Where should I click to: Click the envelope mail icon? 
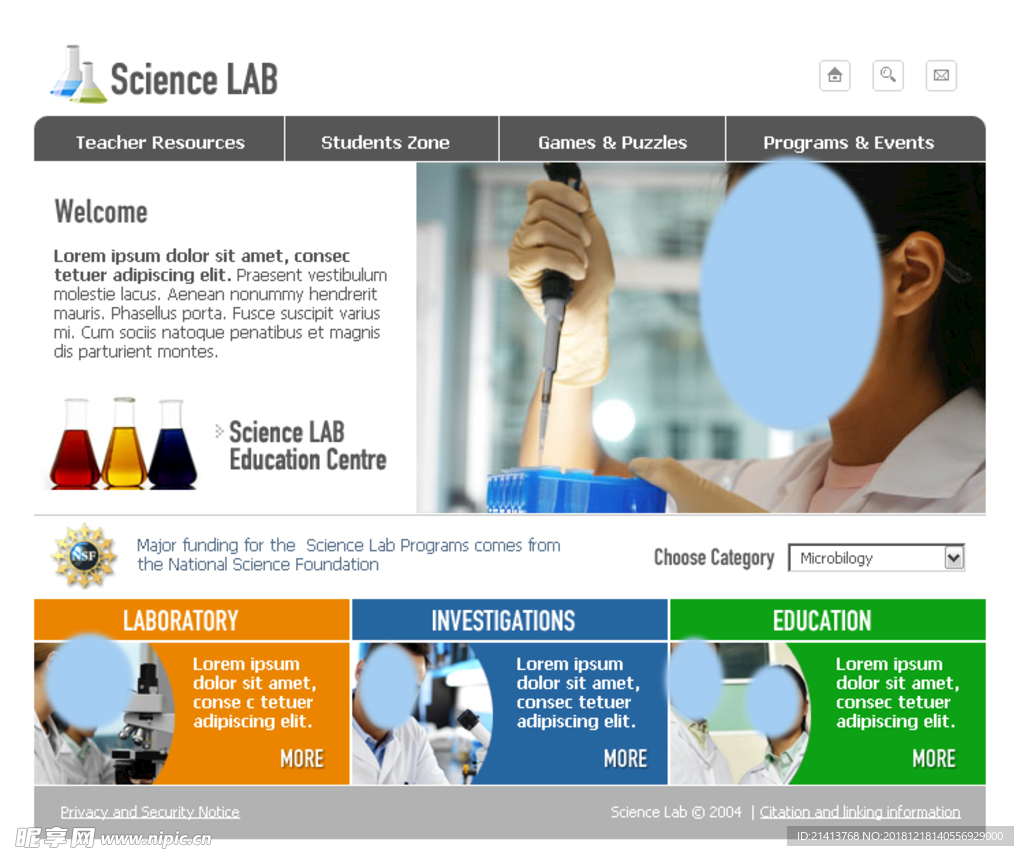click(x=940, y=76)
